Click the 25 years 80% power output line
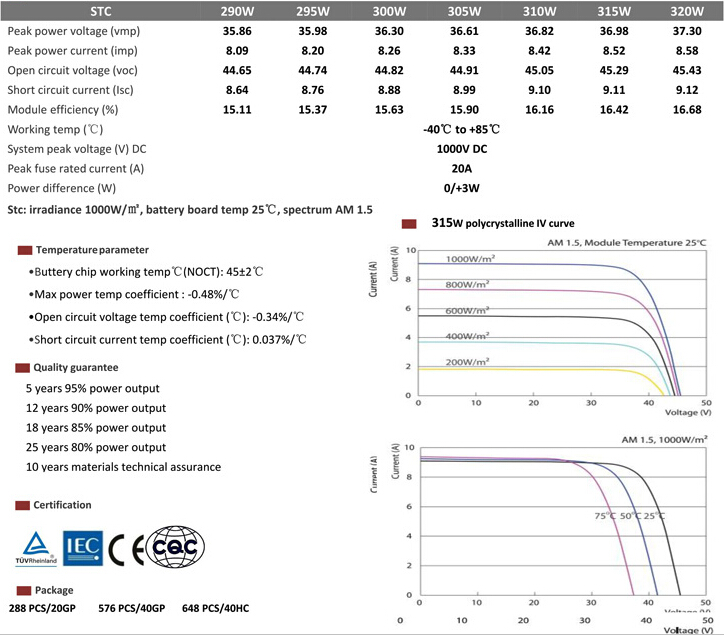724x635 pixels. [x=96, y=447]
